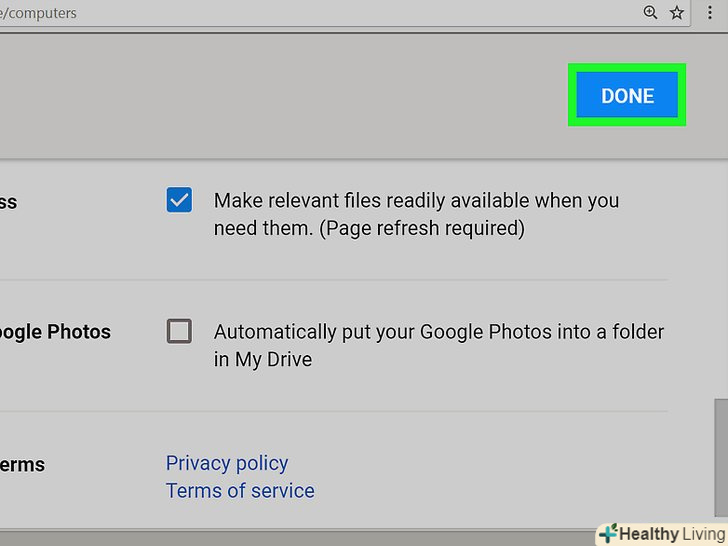This screenshot has width=728, height=546.
Task: Click the Healthy Living green cross logo
Action: 606,534
